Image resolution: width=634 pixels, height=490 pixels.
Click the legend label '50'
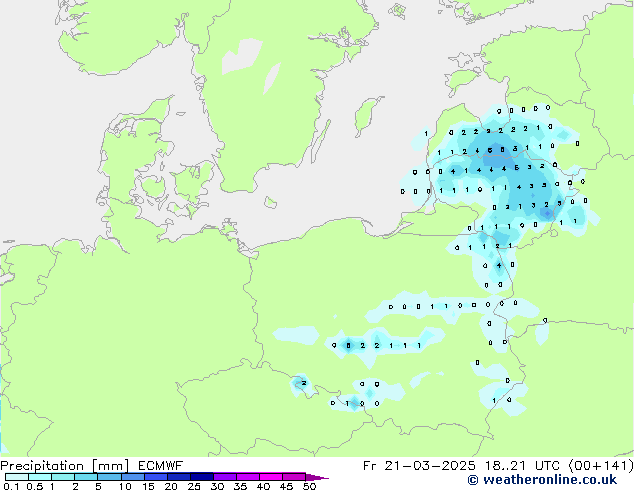(x=309, y=486)
